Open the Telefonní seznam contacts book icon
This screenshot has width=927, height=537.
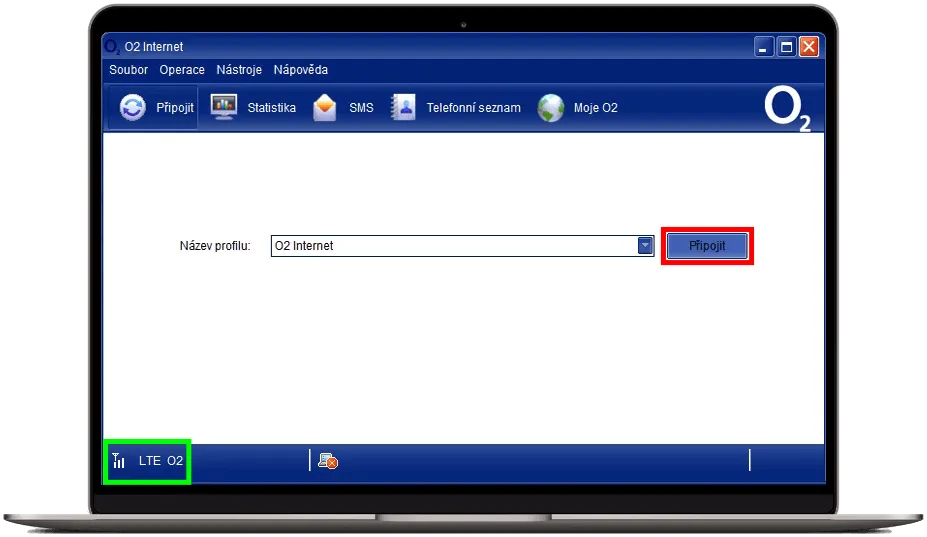pyautogui.click(x=403, y=108)
